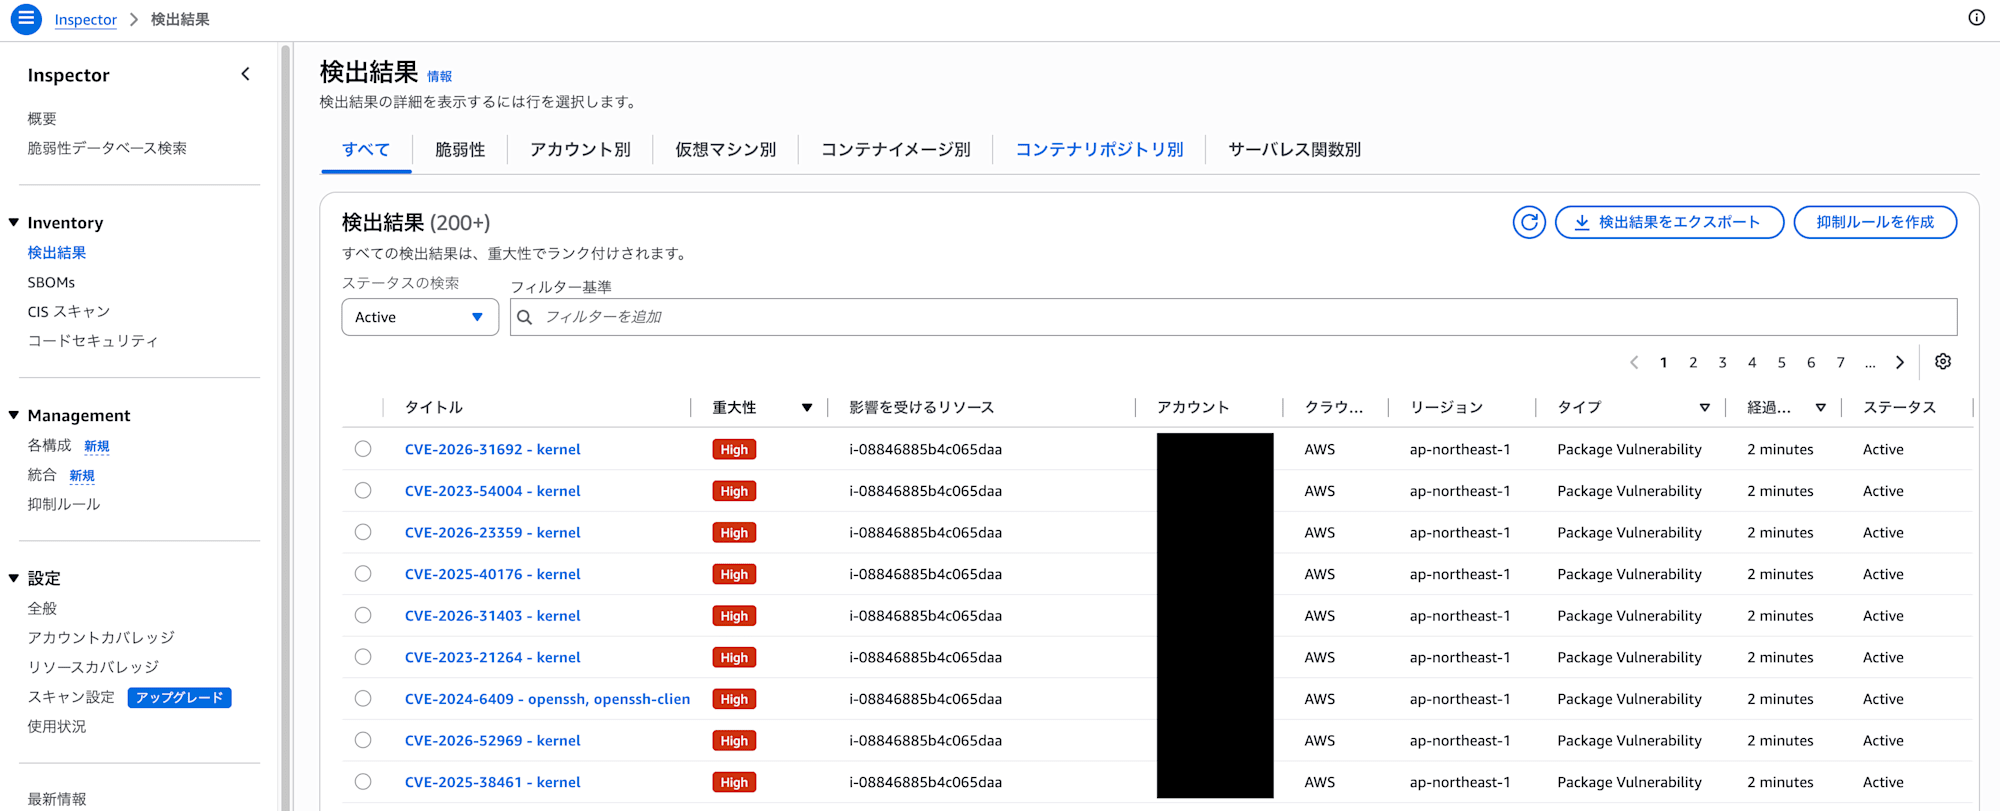Open the CVE-2025-38461 - kernel finding
2000x811 pixels.
(x=493, y=782)
